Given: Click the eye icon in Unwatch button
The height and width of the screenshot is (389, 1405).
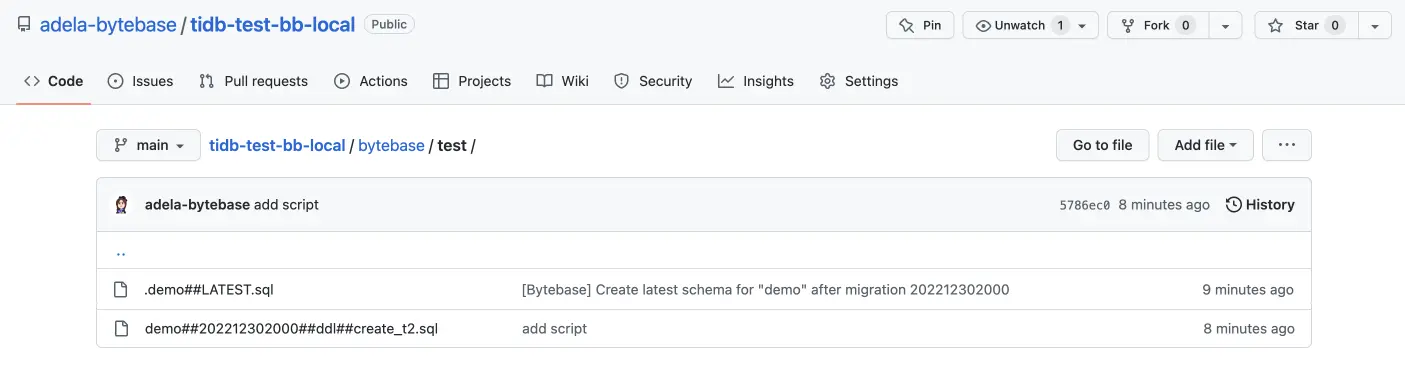Looking at the screenshot, I should 983,26.
